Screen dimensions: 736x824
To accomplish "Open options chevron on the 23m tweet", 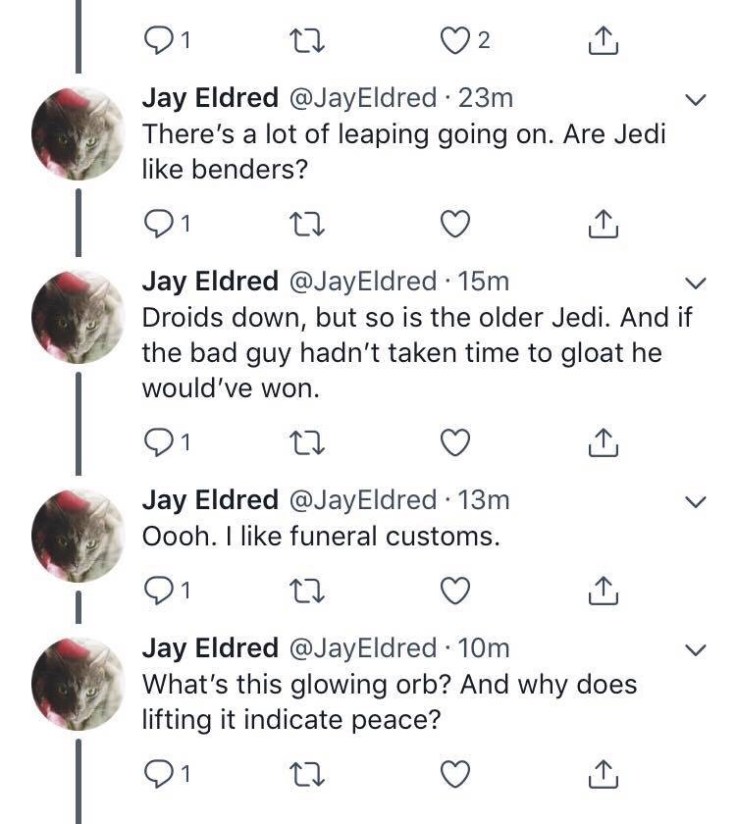I will click(698, 99).
